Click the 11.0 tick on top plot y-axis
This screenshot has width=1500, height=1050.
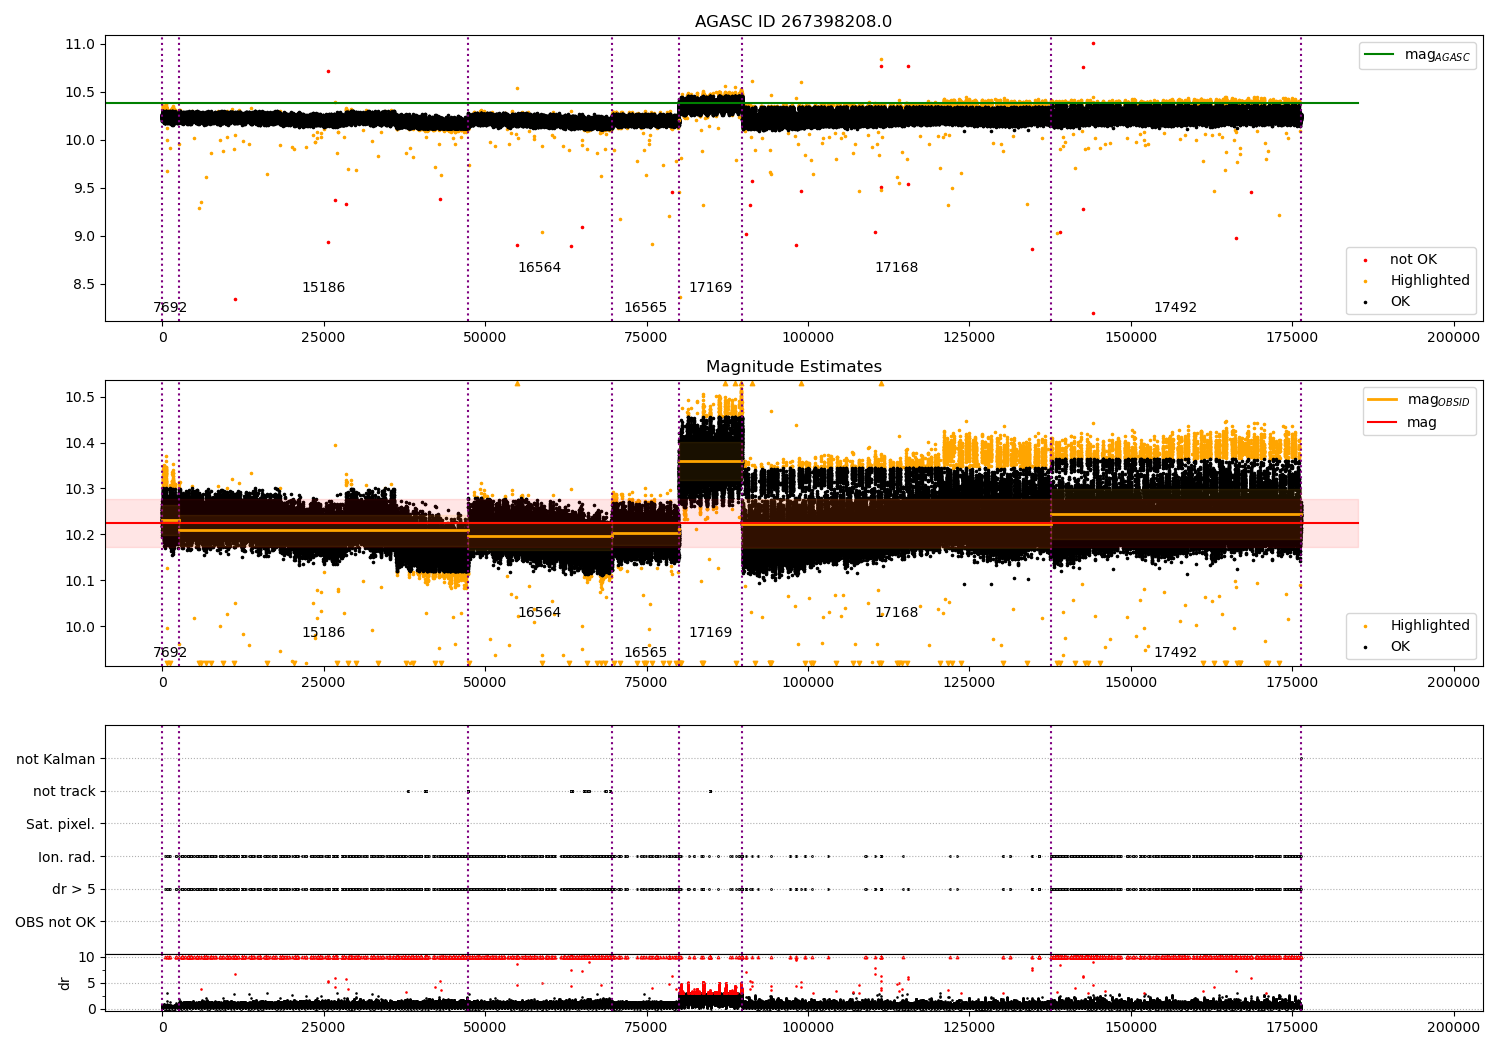(x=79, y=44)
